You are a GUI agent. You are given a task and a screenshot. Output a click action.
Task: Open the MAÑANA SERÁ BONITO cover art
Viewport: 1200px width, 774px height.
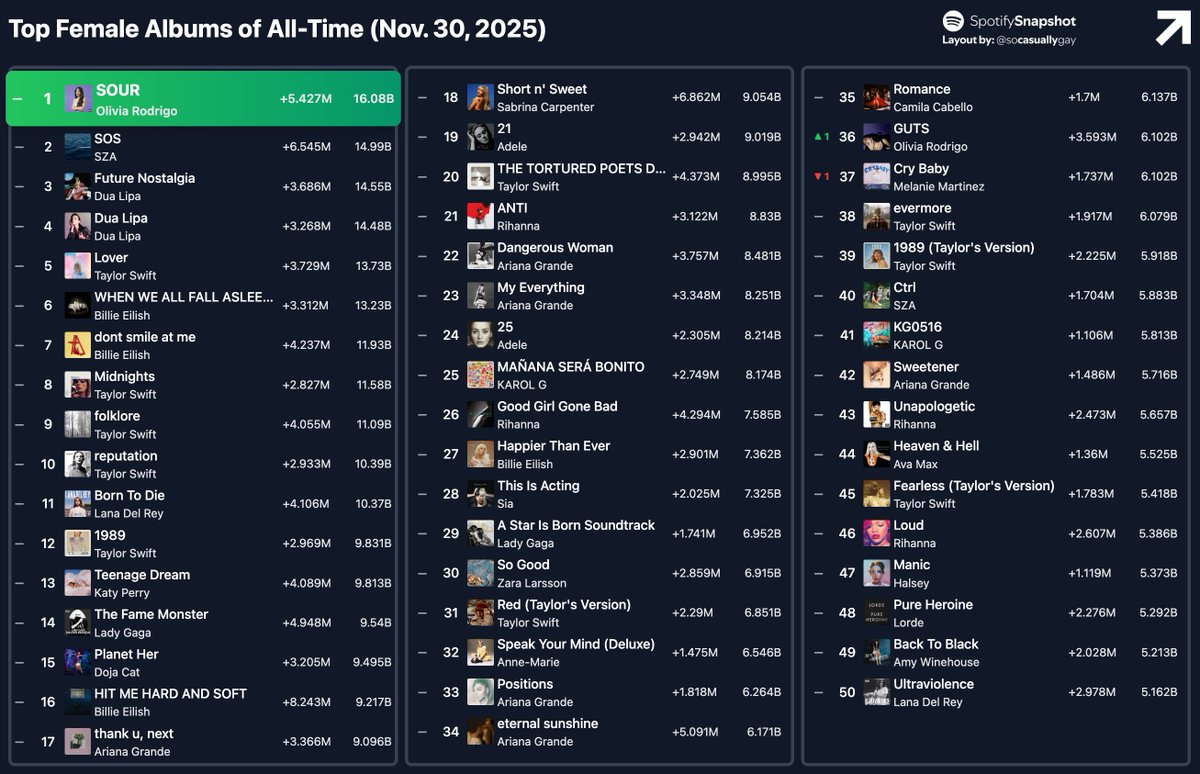pyautogui.click(x=480, y=375)
